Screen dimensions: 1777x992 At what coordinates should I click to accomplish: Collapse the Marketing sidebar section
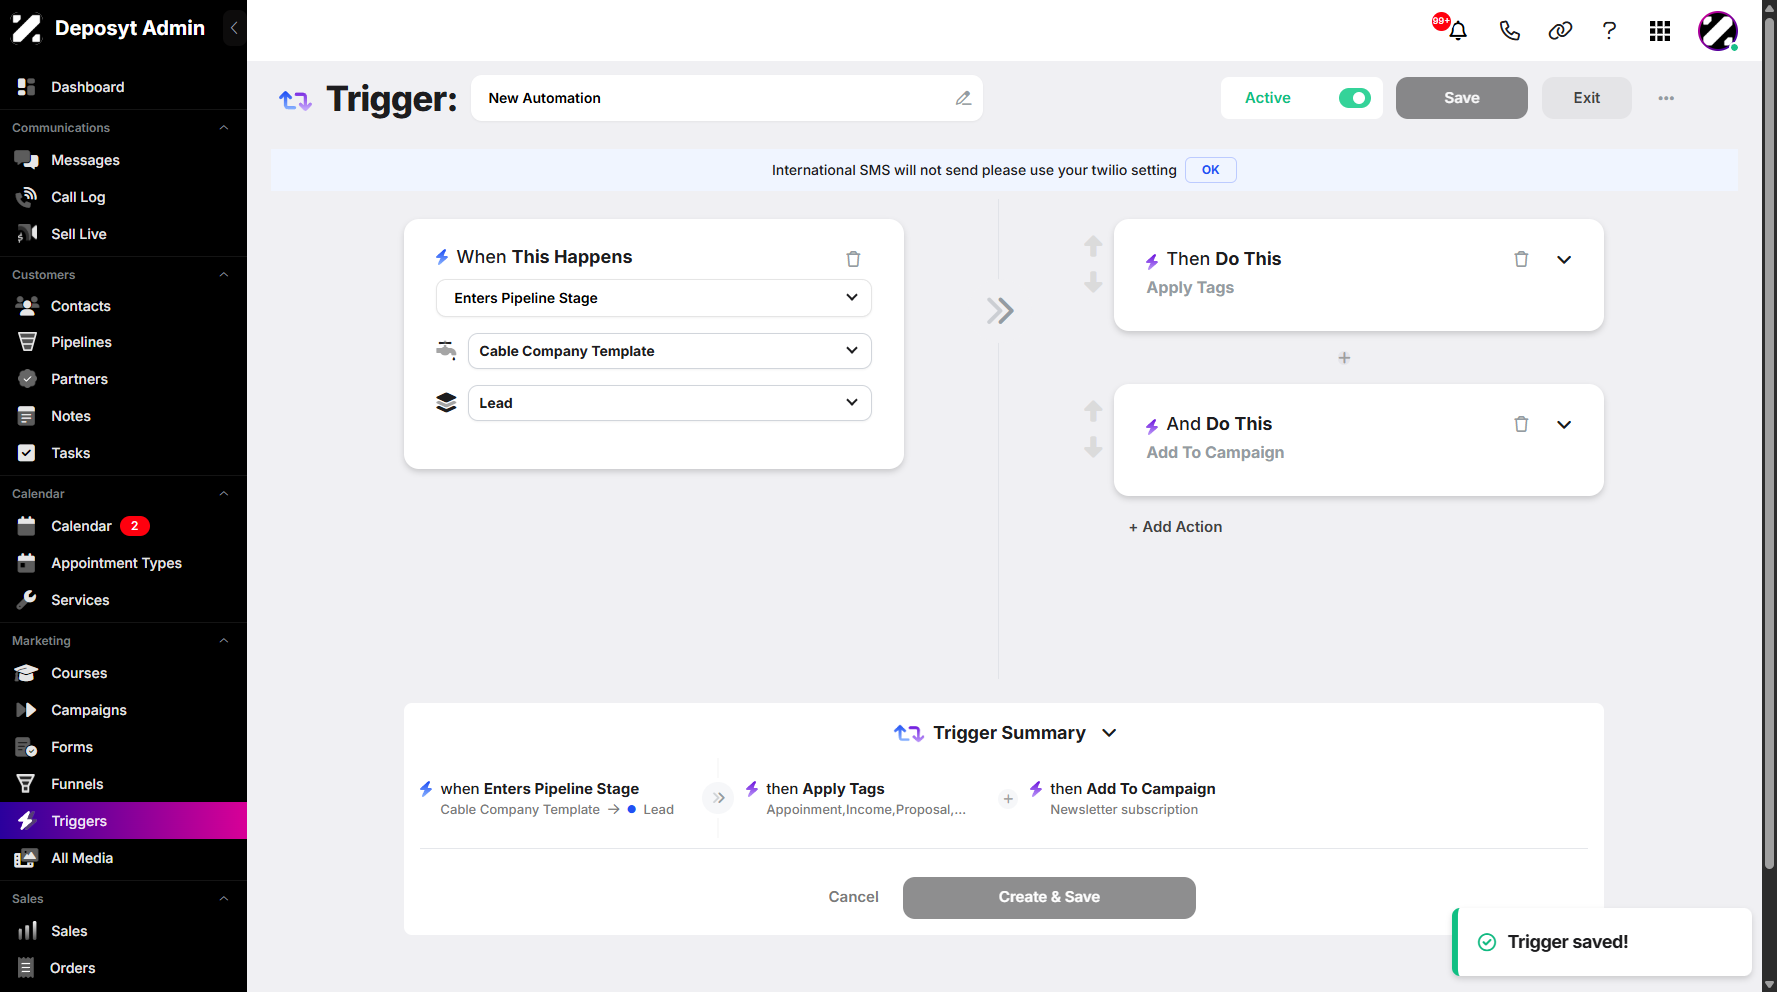[224, 641]
